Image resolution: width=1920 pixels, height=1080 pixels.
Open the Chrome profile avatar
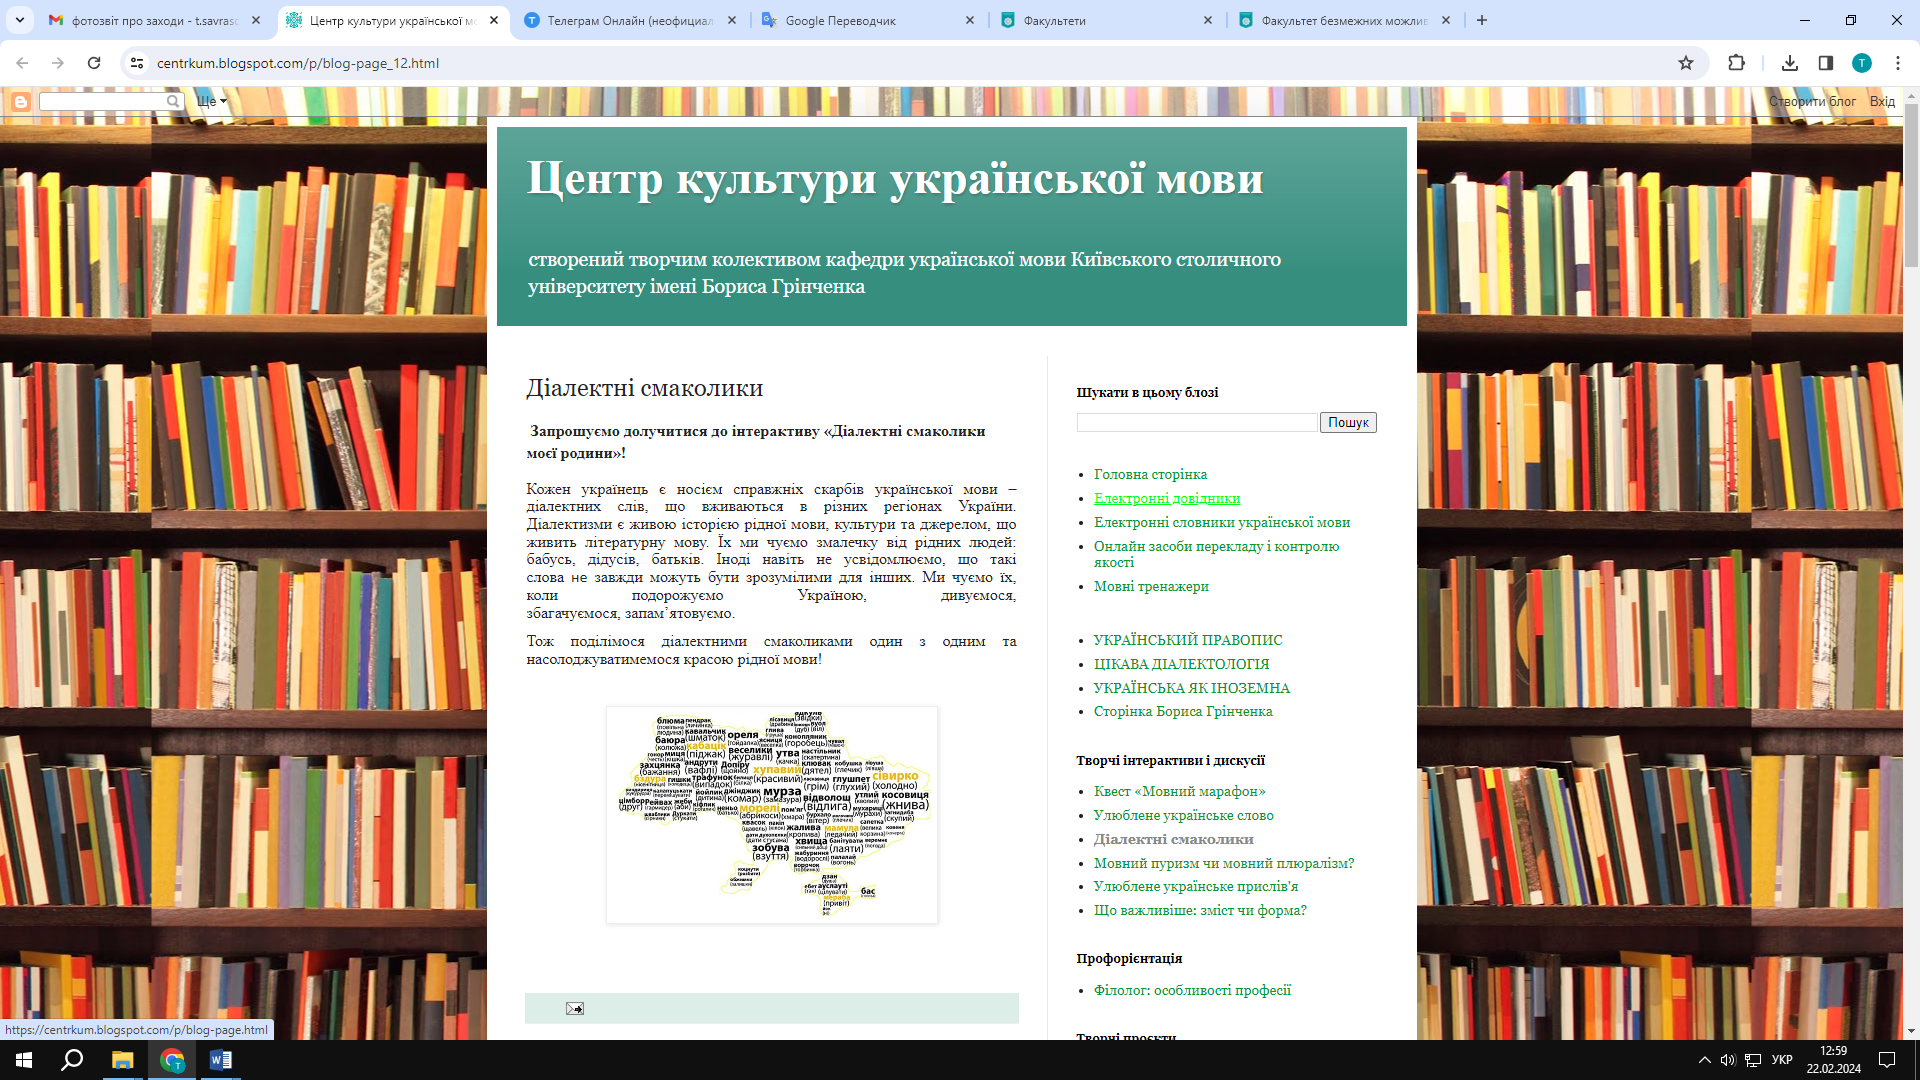click(x=1862, y=63)
